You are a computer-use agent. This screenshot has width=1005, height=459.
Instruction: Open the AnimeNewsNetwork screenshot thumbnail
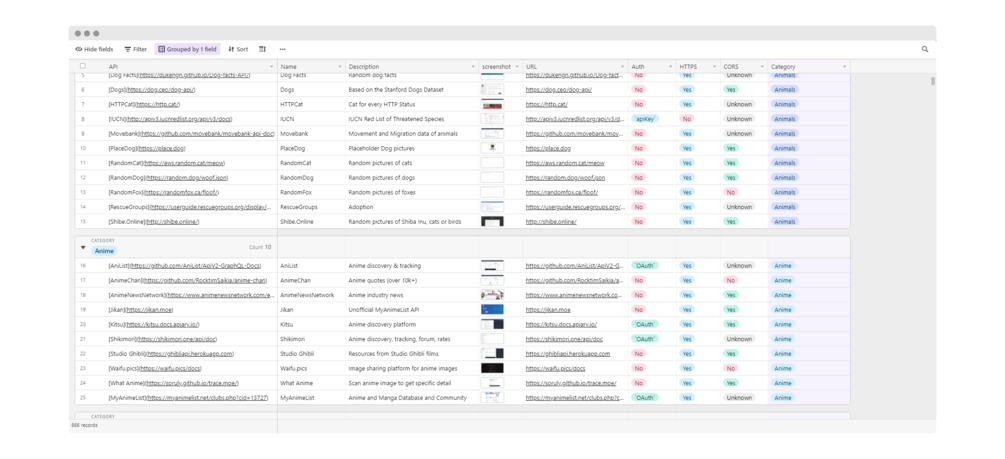[x=492, y=295]
